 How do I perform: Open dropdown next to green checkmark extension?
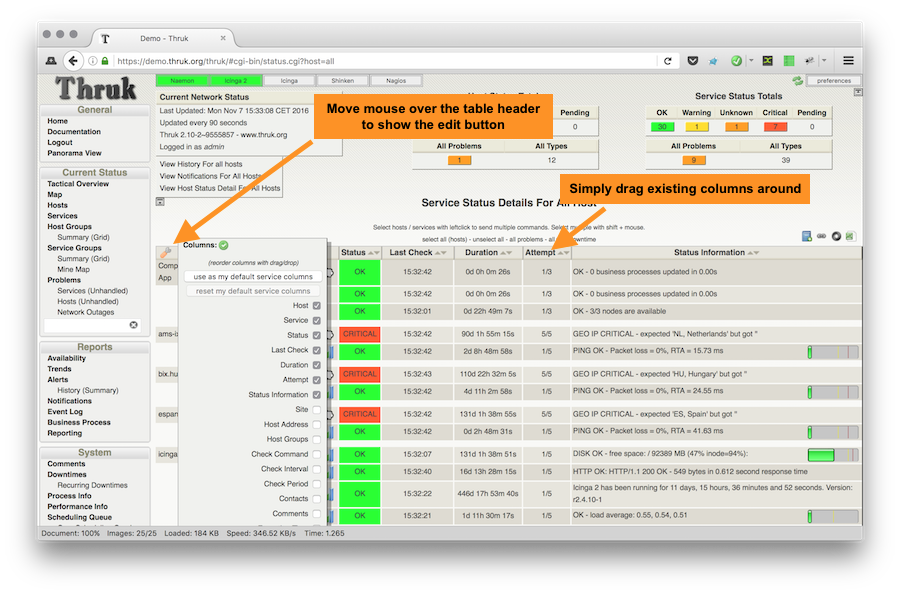click(751, 60)
